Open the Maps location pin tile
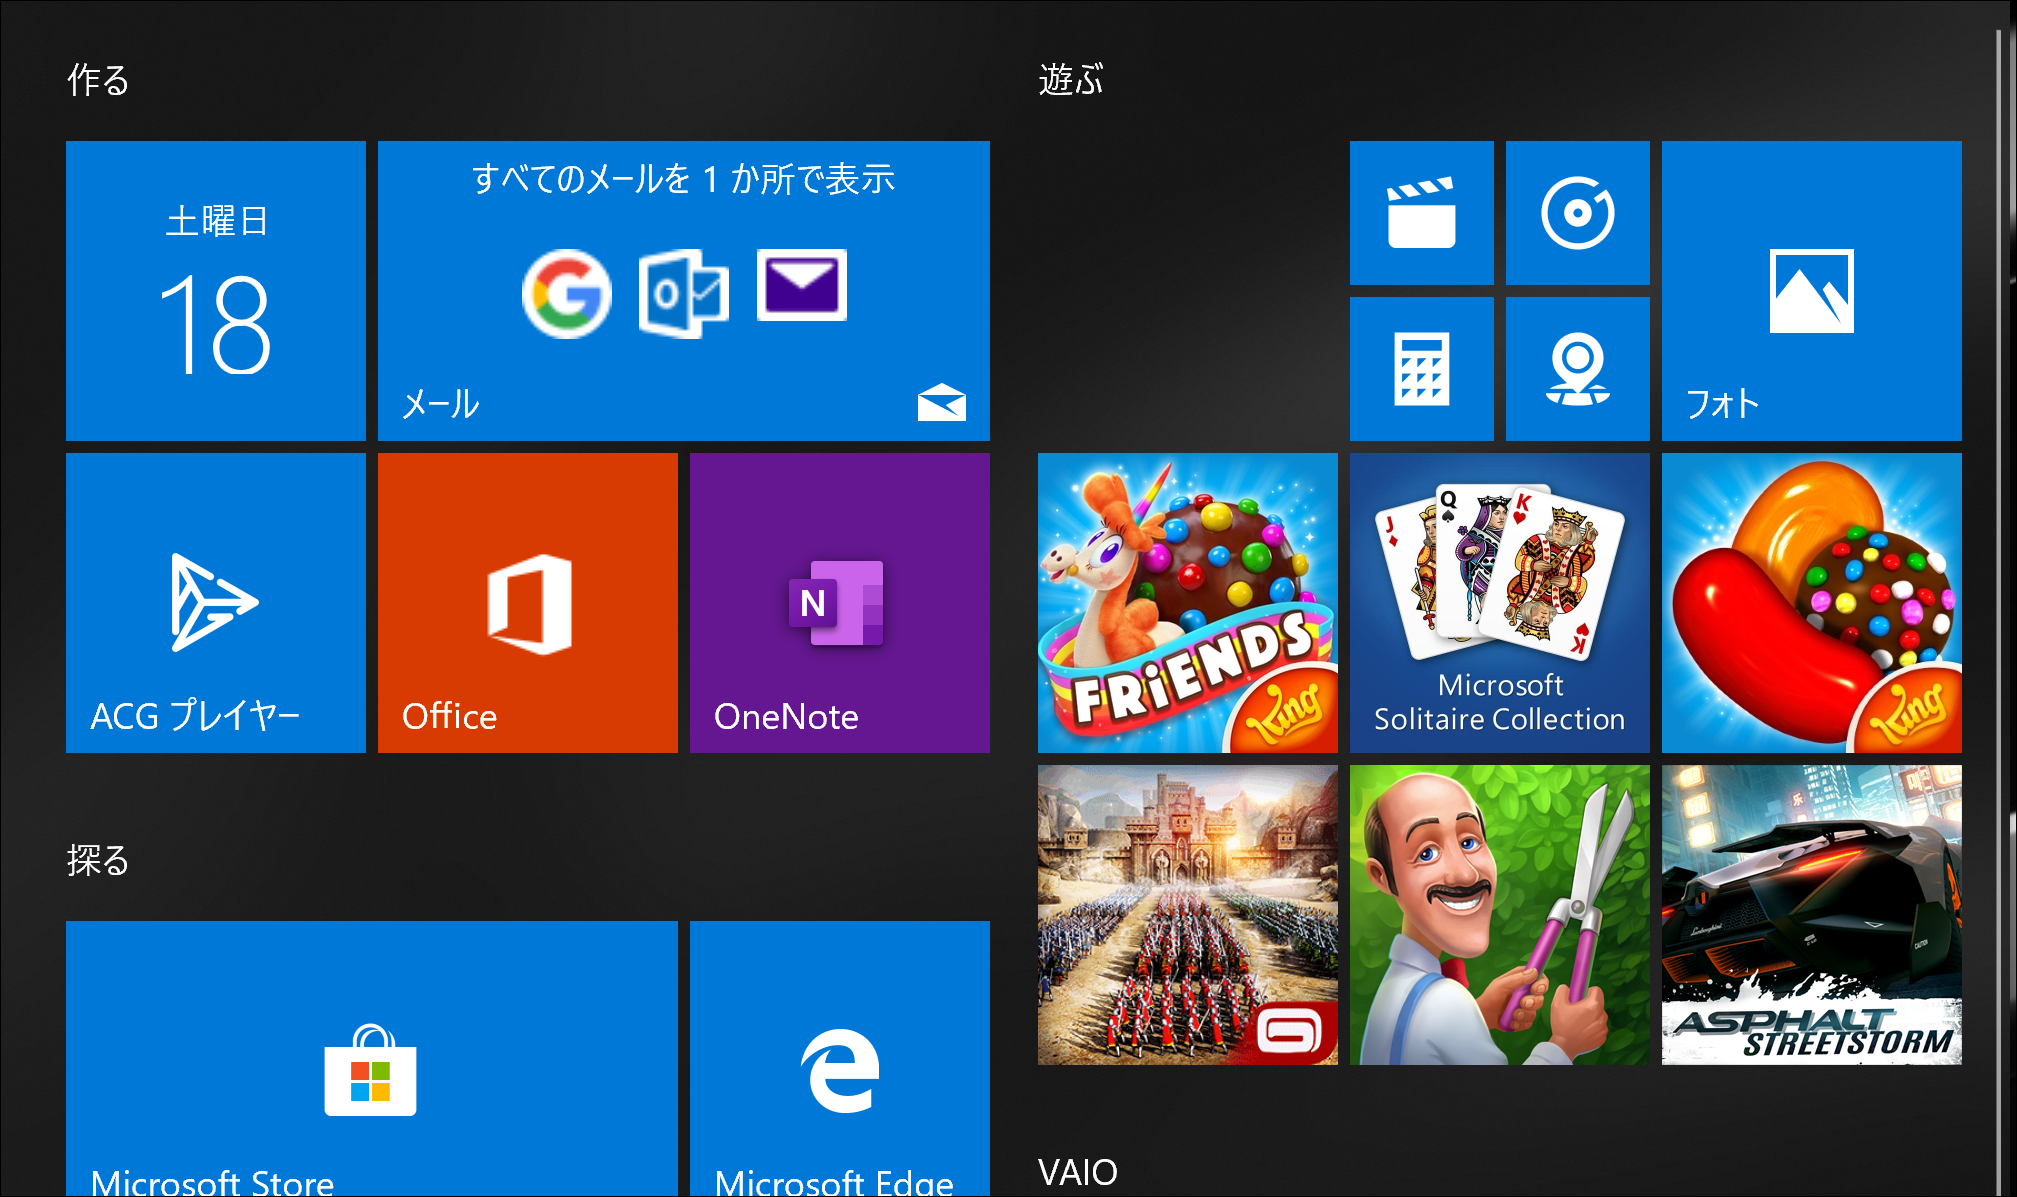The image size is (2017, 1197). [1578, 369]
